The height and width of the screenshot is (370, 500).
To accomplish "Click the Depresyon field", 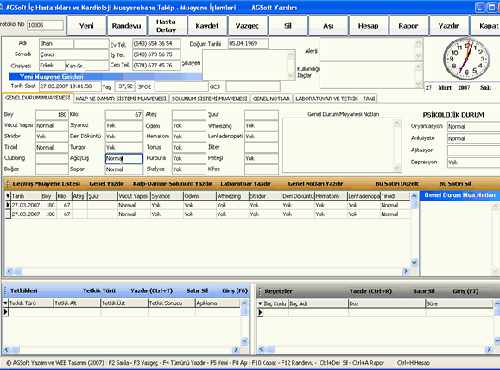I will (473, 162).
